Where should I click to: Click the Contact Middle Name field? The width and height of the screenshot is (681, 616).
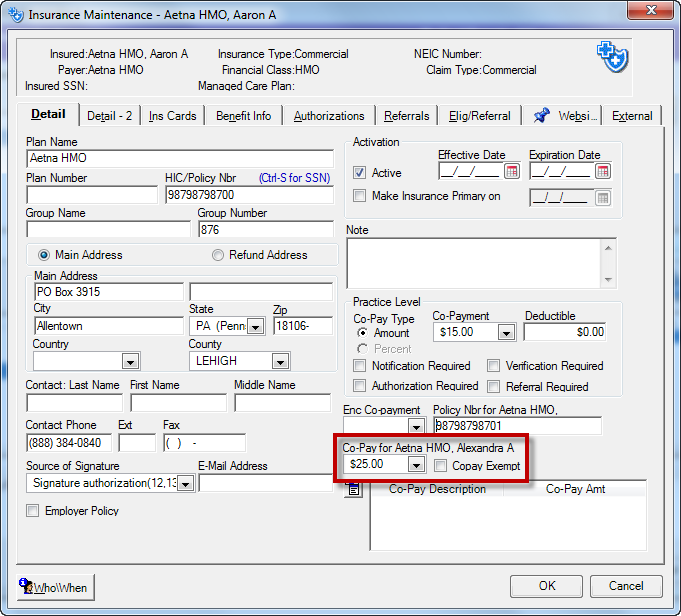(283, 403)
